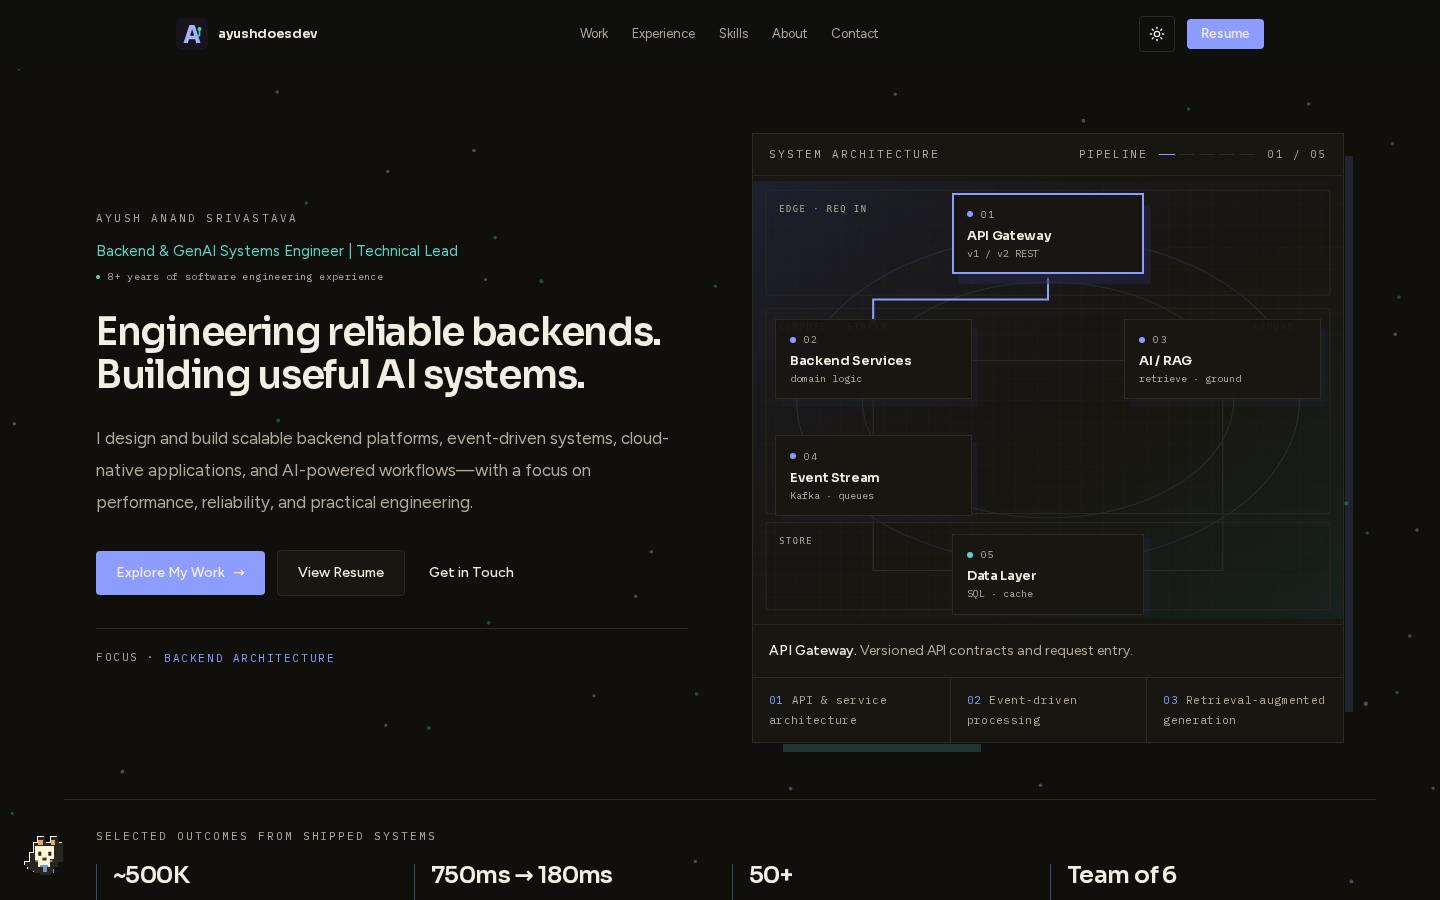Click 'Backend & GenAI Systems Engineer' subtitle
This screenshot has width=1440, height=900.
pos(220,251)
